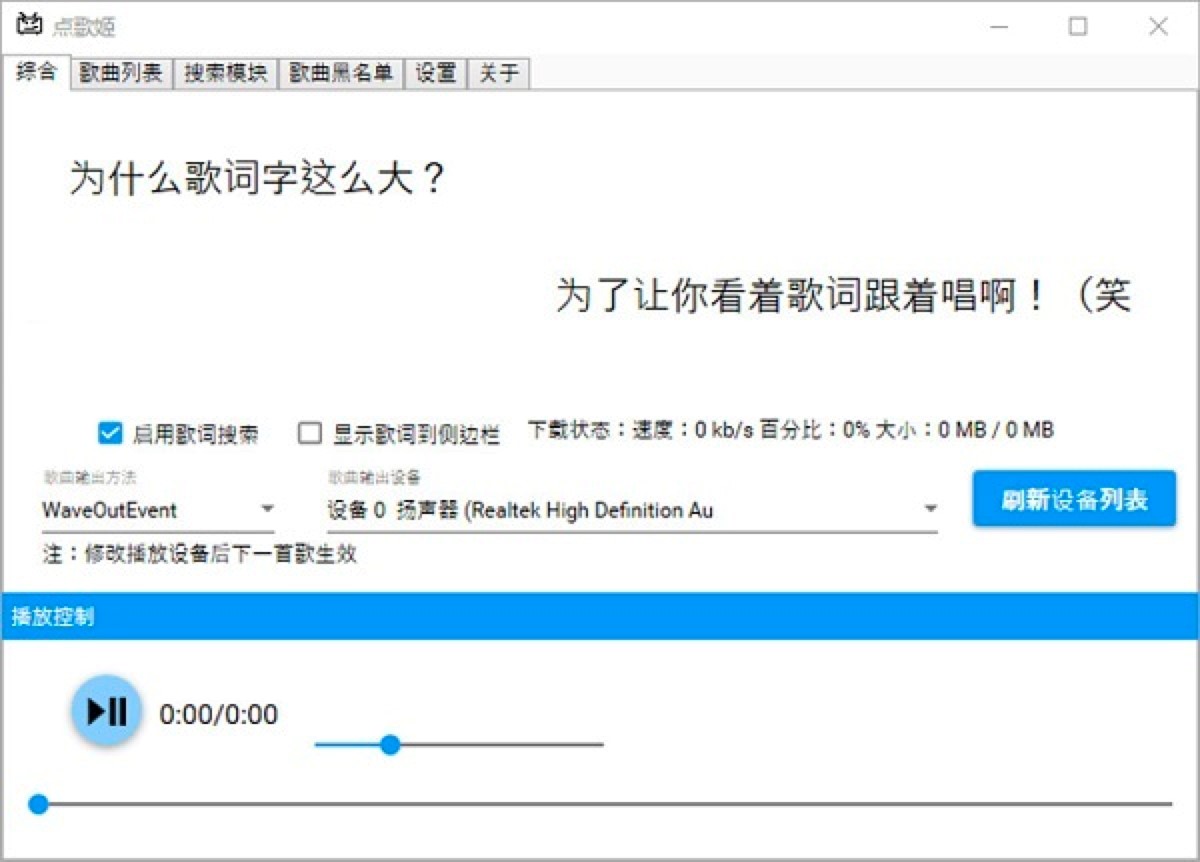This screenshot has width=1200, height=862.
Task: Click the bottom seek bar handle
Action: coord(38,804)
